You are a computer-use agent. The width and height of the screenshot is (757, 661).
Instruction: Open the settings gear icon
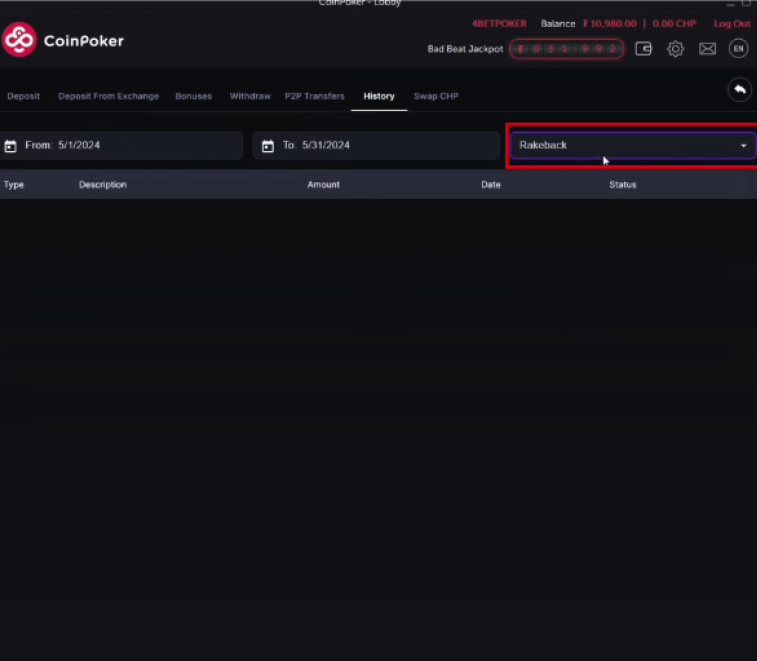tap(675, 48)
